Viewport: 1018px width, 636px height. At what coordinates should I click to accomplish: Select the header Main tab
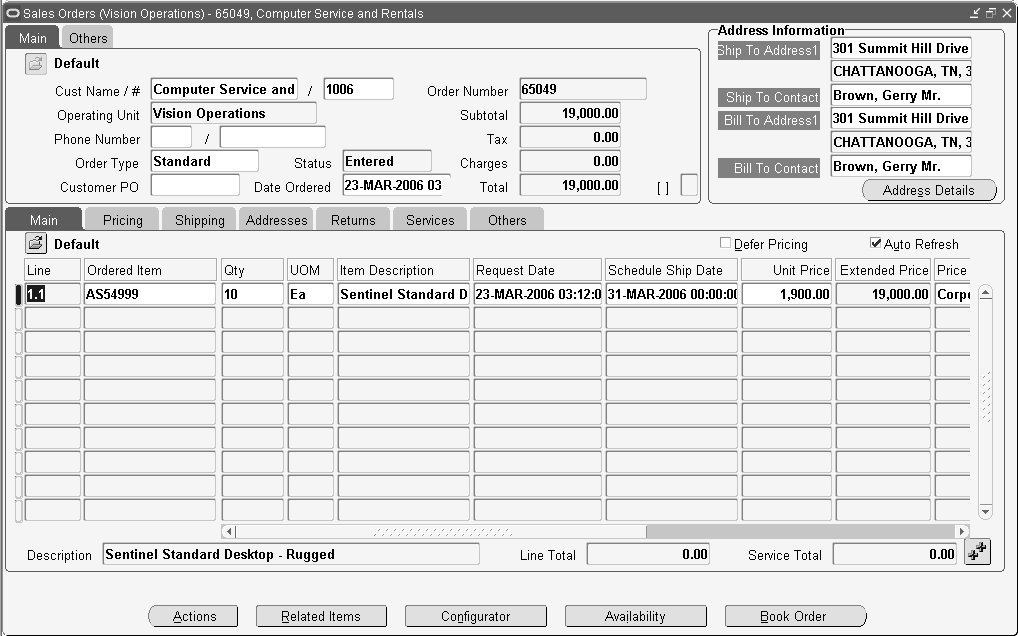pos(32,38)
